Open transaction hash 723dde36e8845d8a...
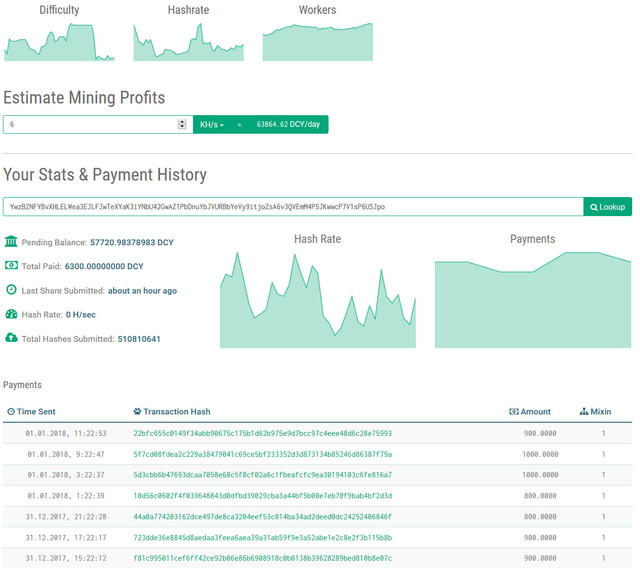The image size is (640, 574). pos(262,538)
